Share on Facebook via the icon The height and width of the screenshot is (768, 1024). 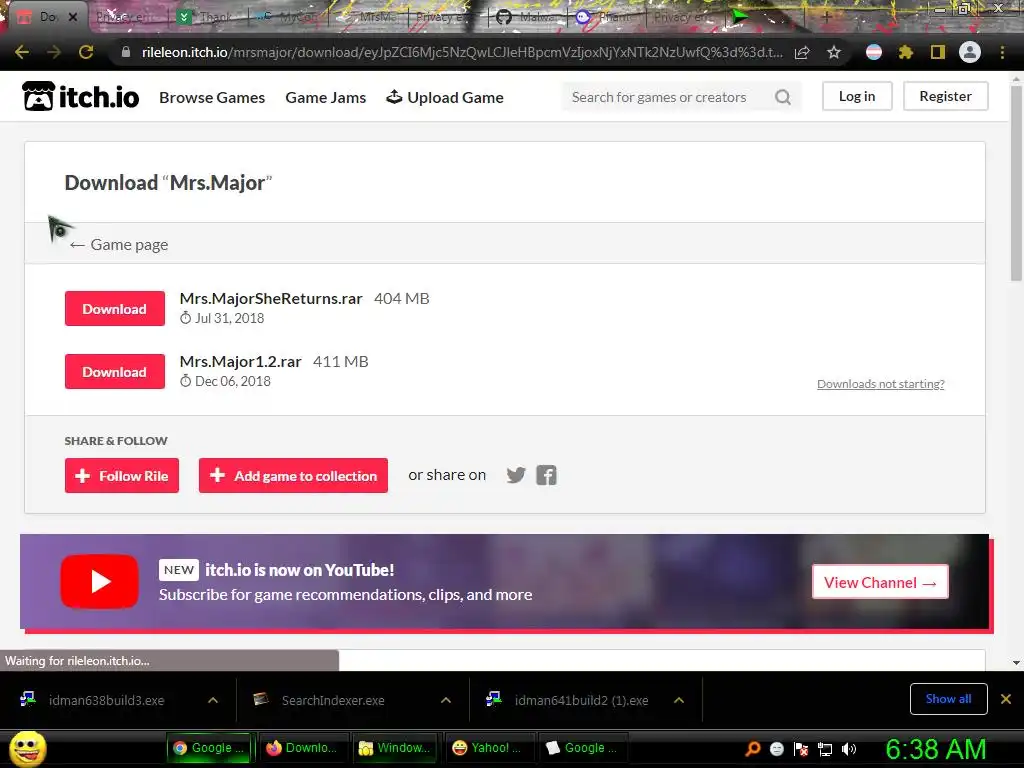[x=547, y=475]
